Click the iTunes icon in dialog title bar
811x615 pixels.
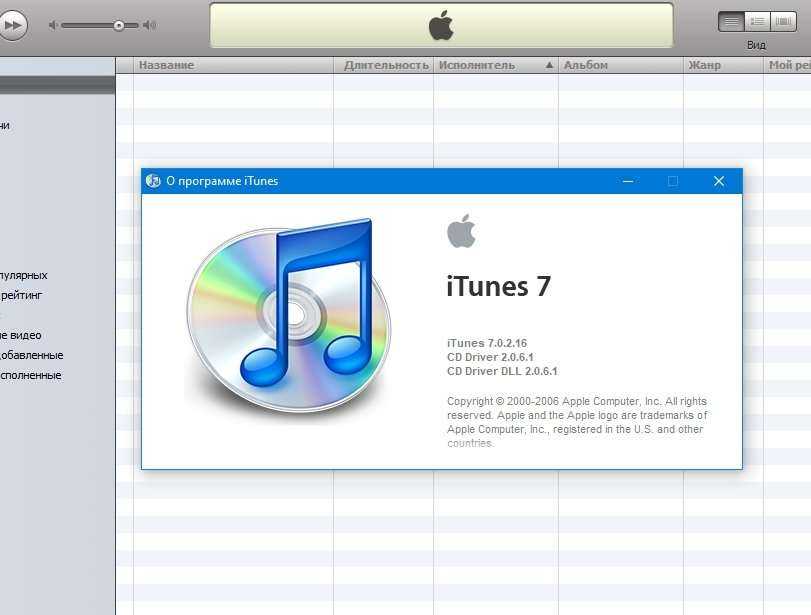coord(153,181)
